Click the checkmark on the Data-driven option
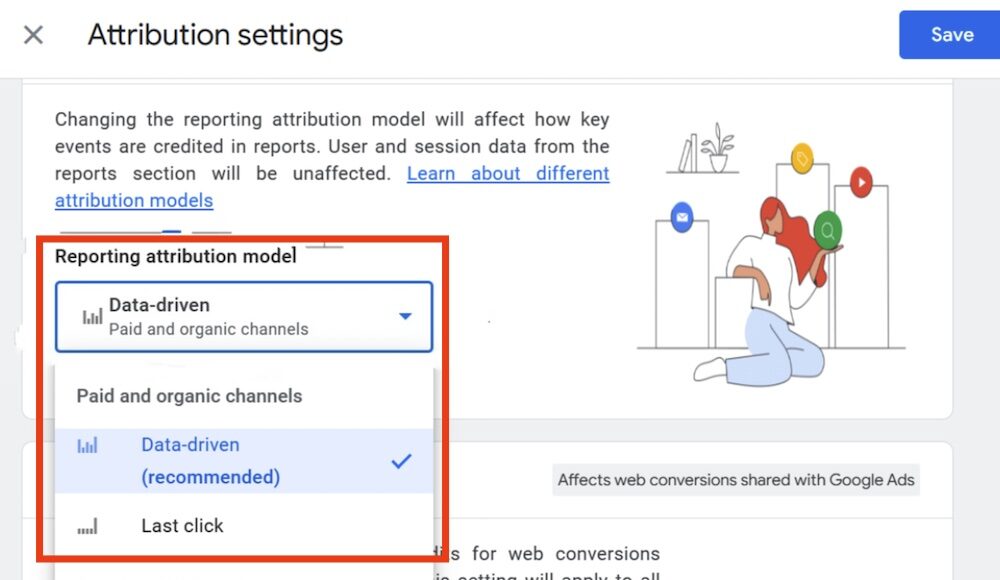Image resolution: width=1000 pixels, height=580 pixels. click(401, 461)
